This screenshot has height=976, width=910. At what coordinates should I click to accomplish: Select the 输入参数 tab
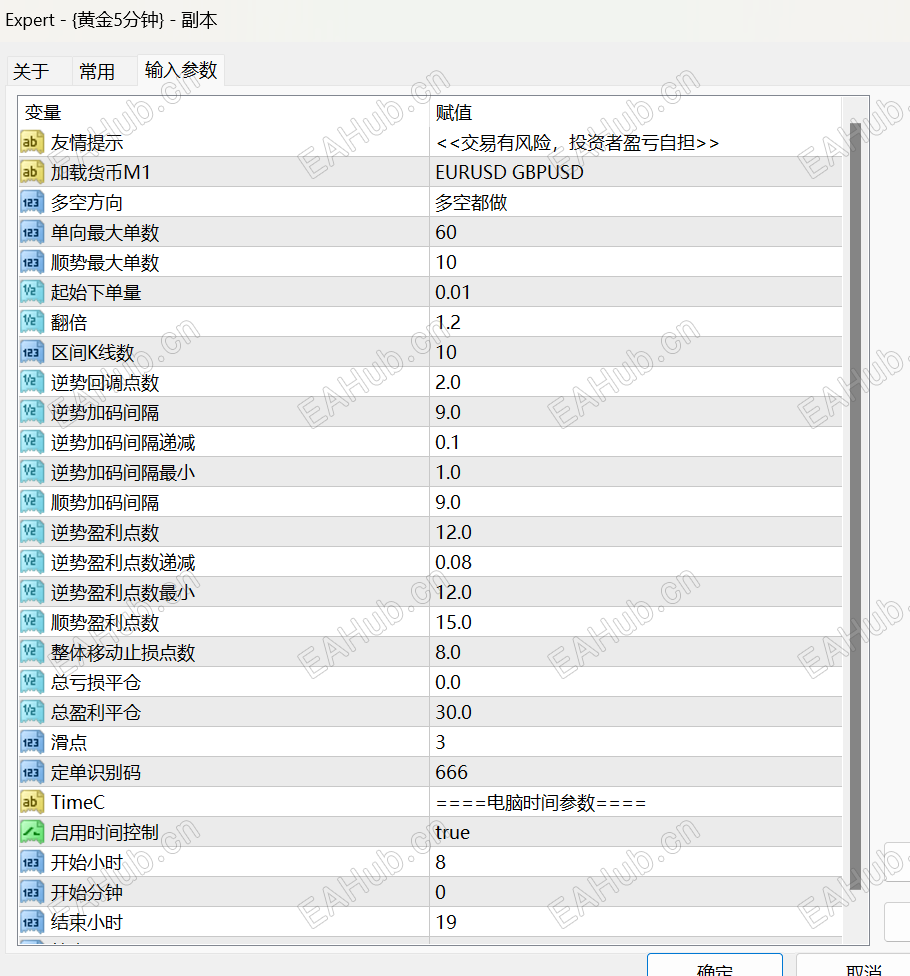click(181, 70)
